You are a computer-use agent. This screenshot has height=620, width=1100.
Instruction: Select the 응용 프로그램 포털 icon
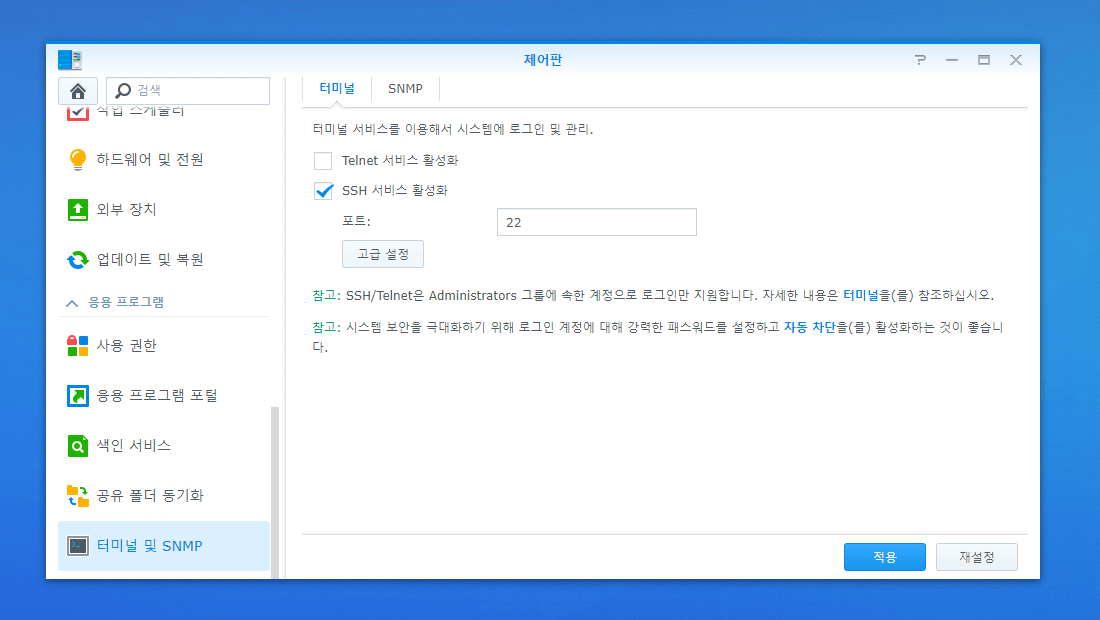tap(77, 396)
